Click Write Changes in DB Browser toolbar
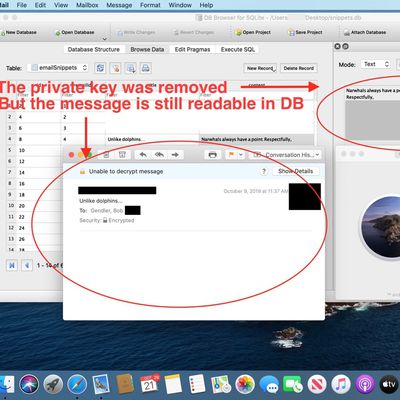Screen dimensions: 400x400 [136, 32]
